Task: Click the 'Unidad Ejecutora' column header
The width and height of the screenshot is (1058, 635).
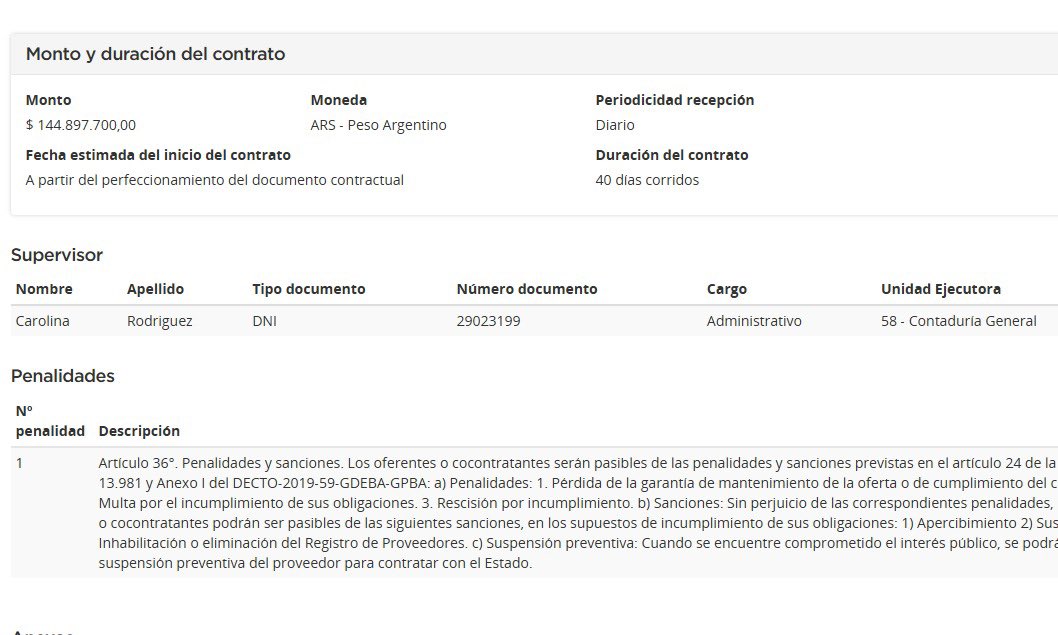Action: click(941, 289)
